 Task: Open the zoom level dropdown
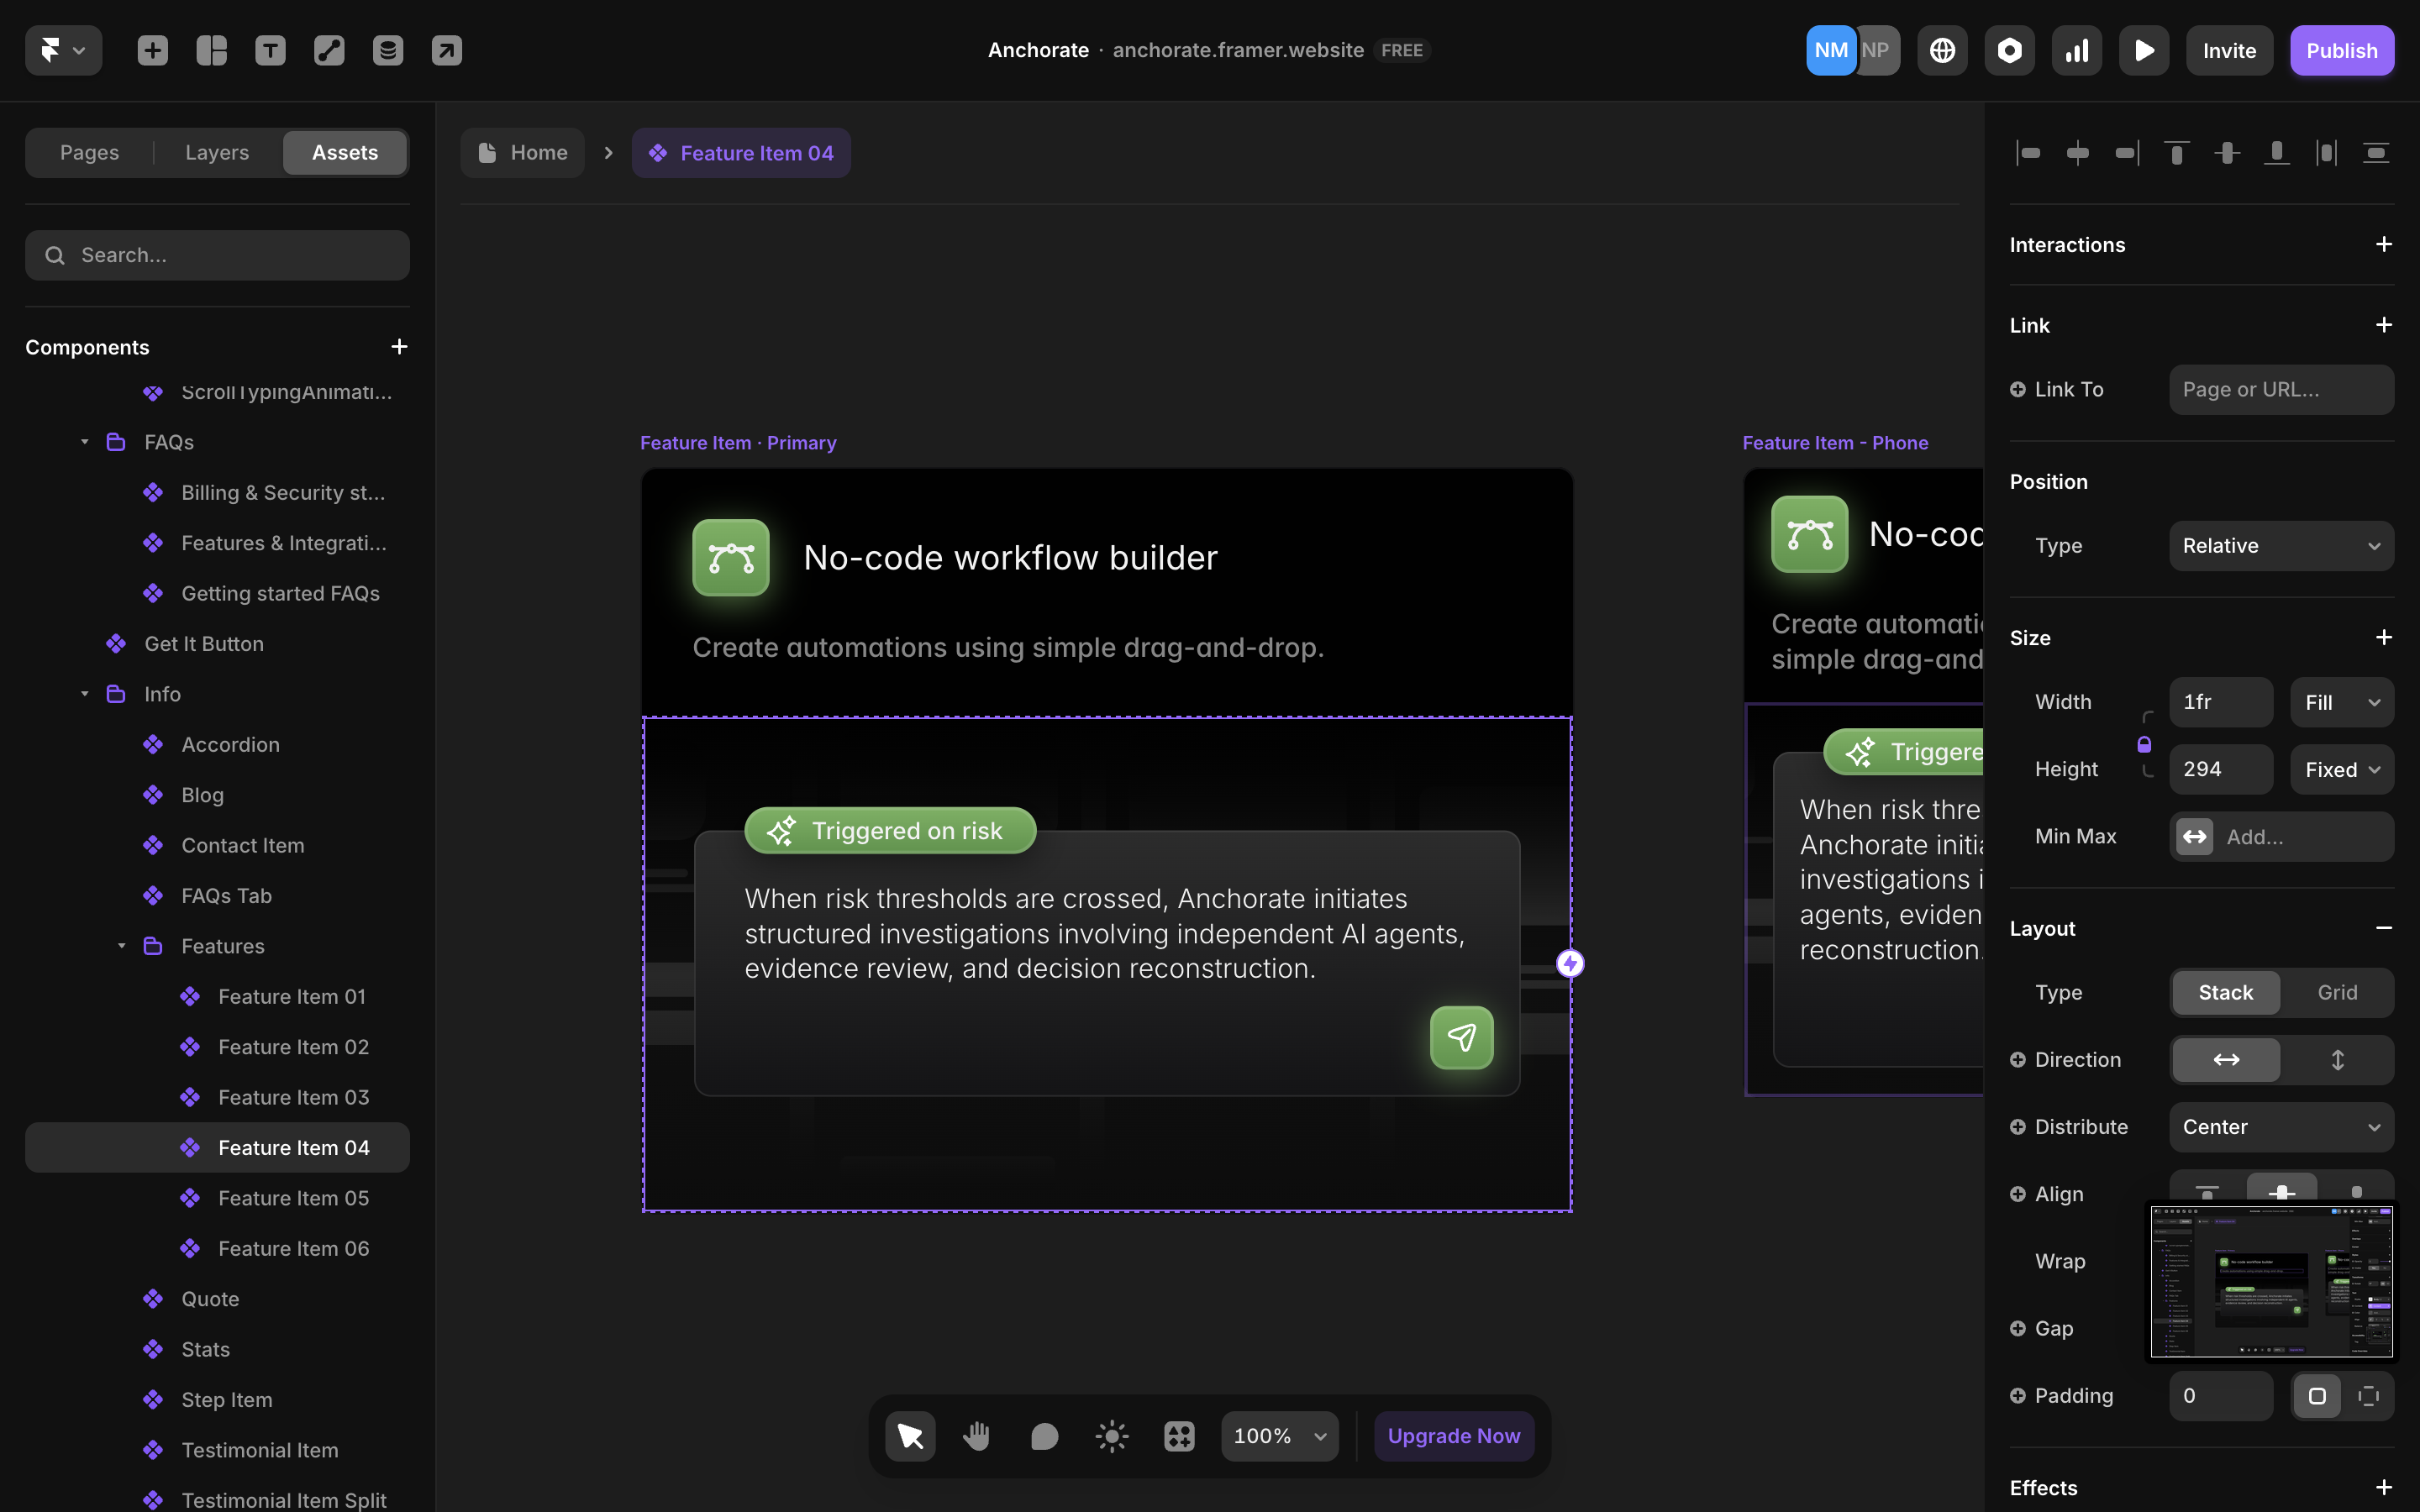point(1279,1435)
